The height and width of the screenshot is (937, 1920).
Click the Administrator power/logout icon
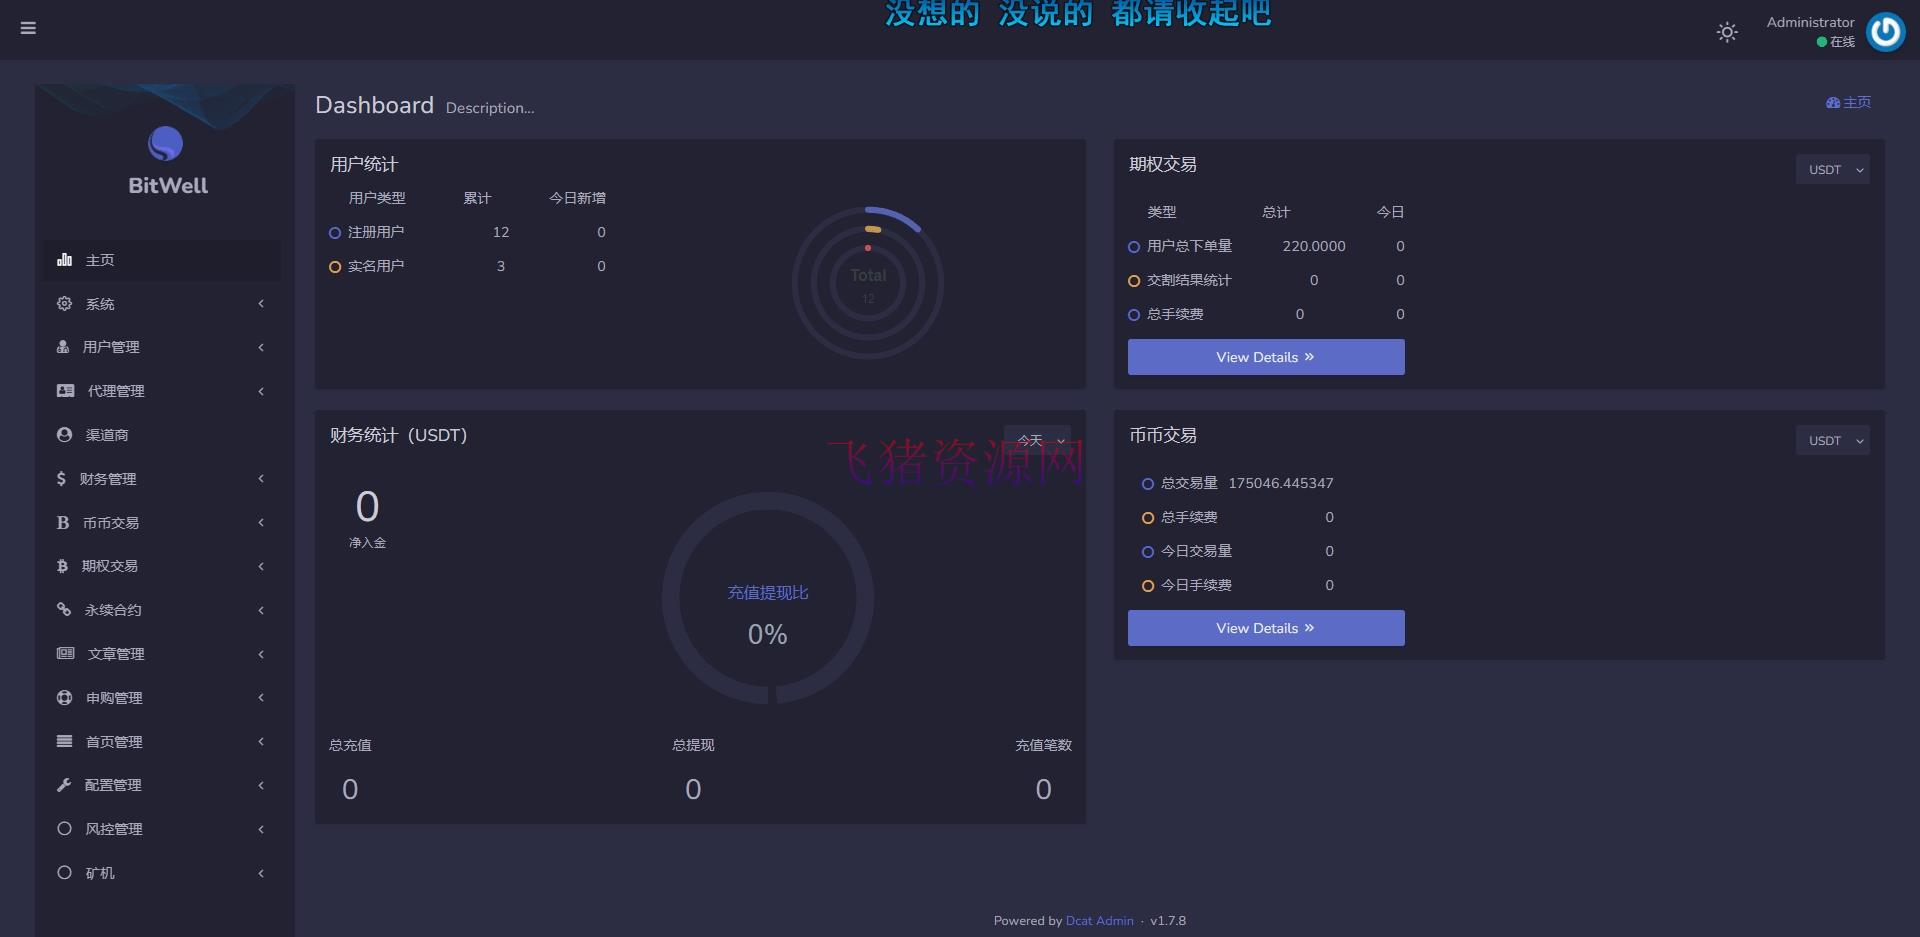[1885, 31]
